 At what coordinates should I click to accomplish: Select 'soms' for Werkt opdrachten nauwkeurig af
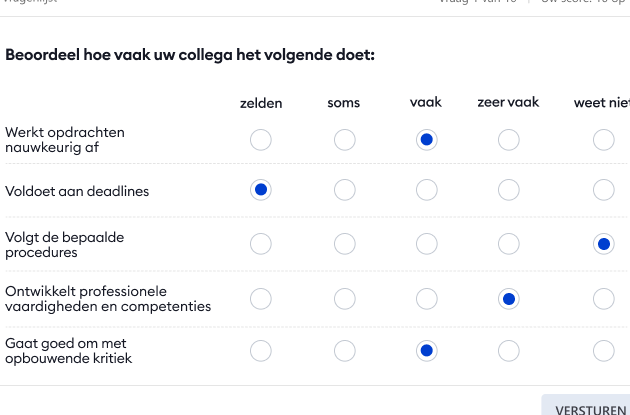(x=345, y=140)
